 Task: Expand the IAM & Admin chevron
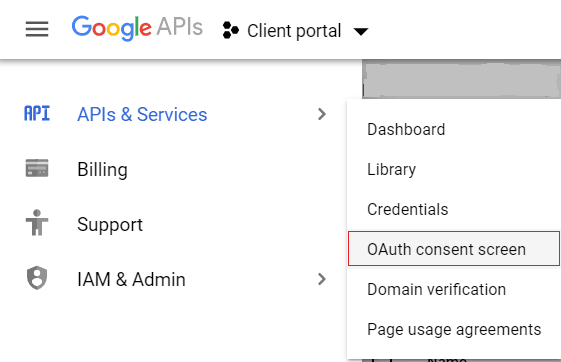322,279
